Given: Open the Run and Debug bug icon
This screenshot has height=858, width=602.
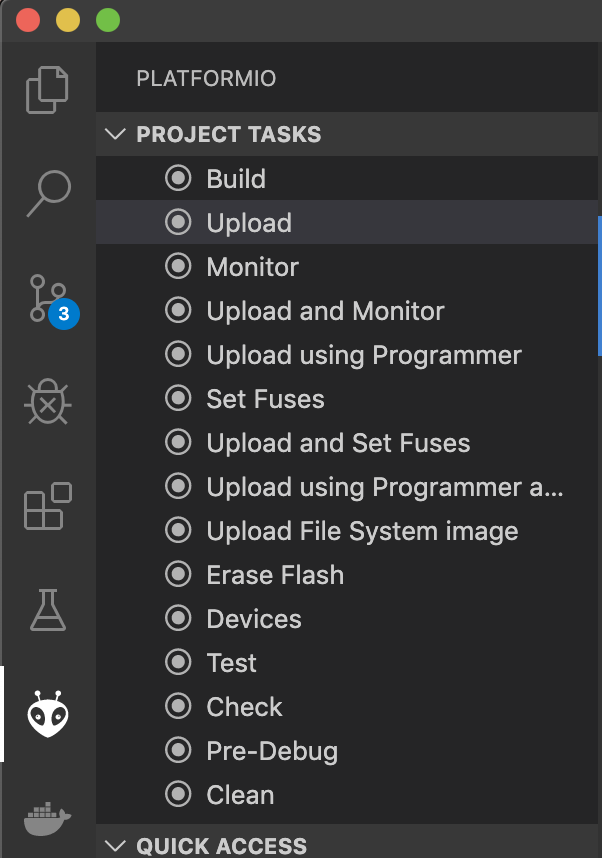Looking at the screenshot, I should pos(48,401).
